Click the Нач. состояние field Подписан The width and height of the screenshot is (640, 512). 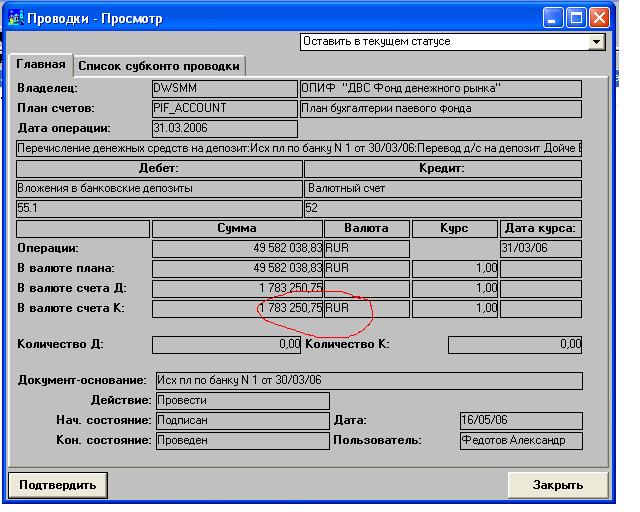click(242, 421)
